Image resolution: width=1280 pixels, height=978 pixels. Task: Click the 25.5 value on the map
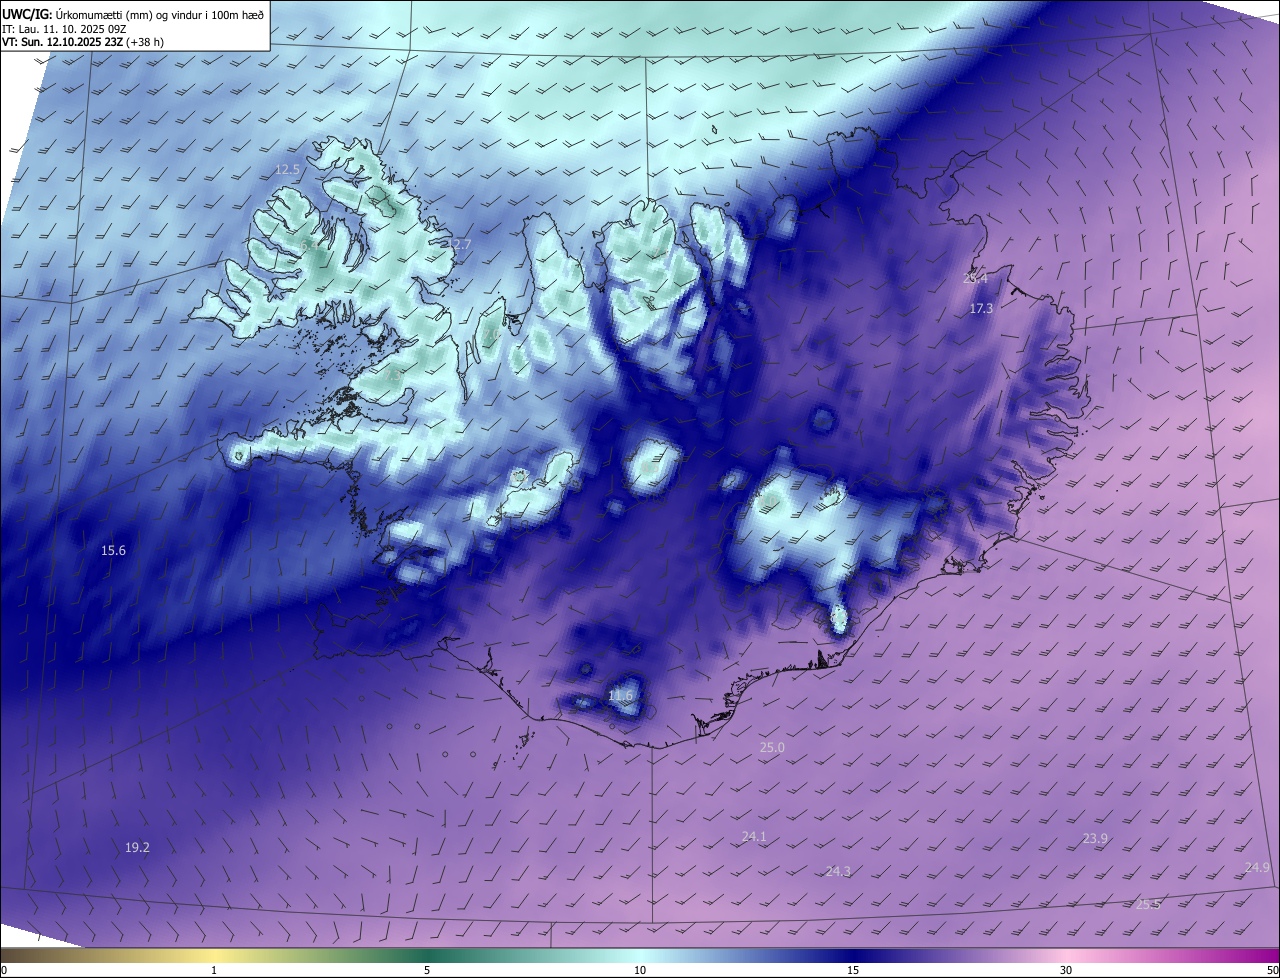pos(1149,905)
